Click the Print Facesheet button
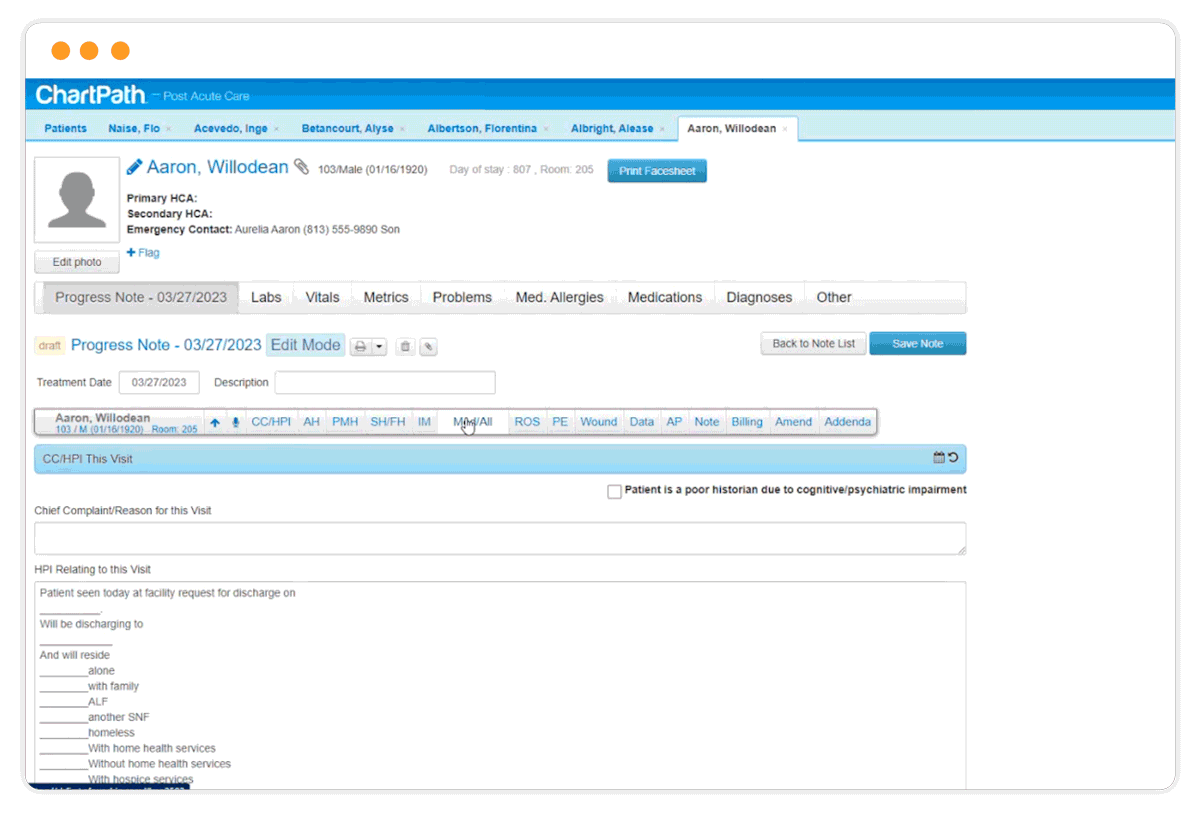This screenshot has width=1200, height=815. coord(656,170)
